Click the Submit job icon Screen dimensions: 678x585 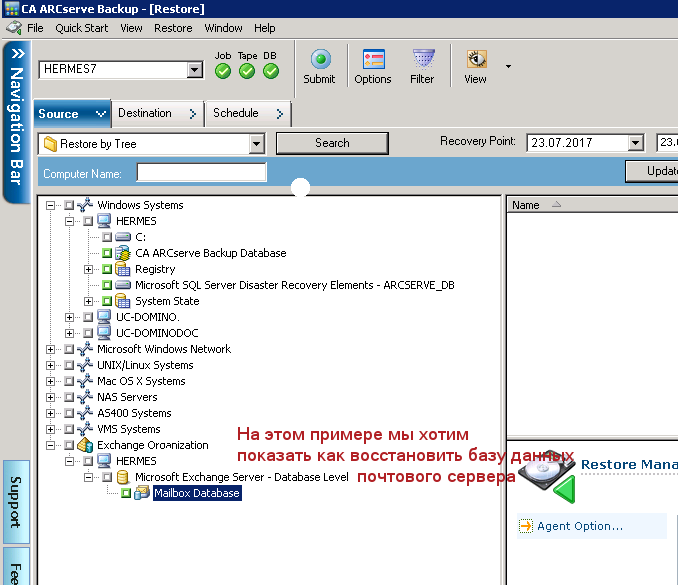click(x=320, y=59)
